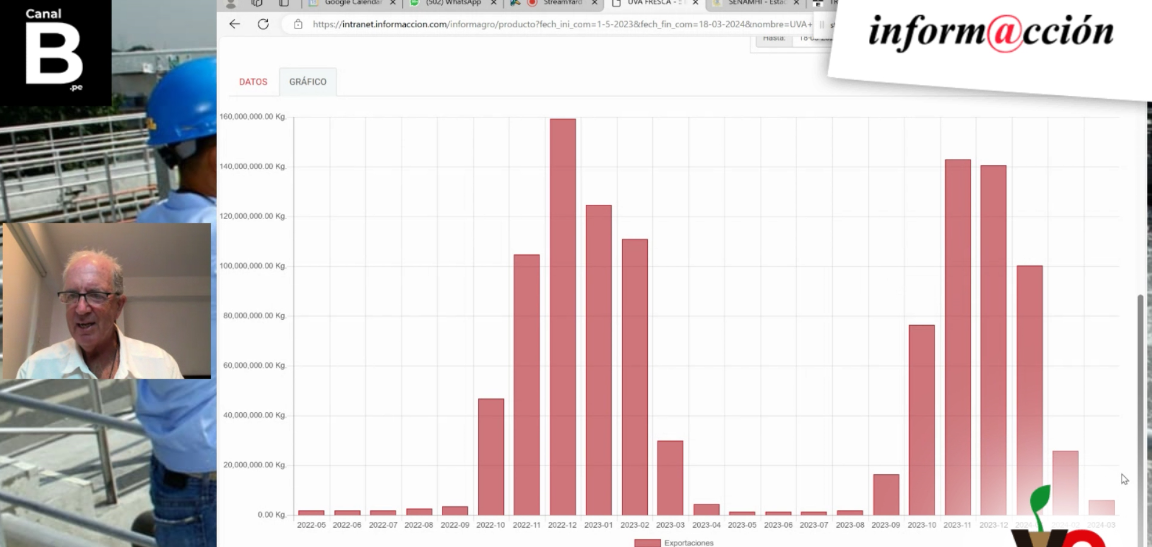
Task: Select the 2022-11 export bar
Action: 527,385
